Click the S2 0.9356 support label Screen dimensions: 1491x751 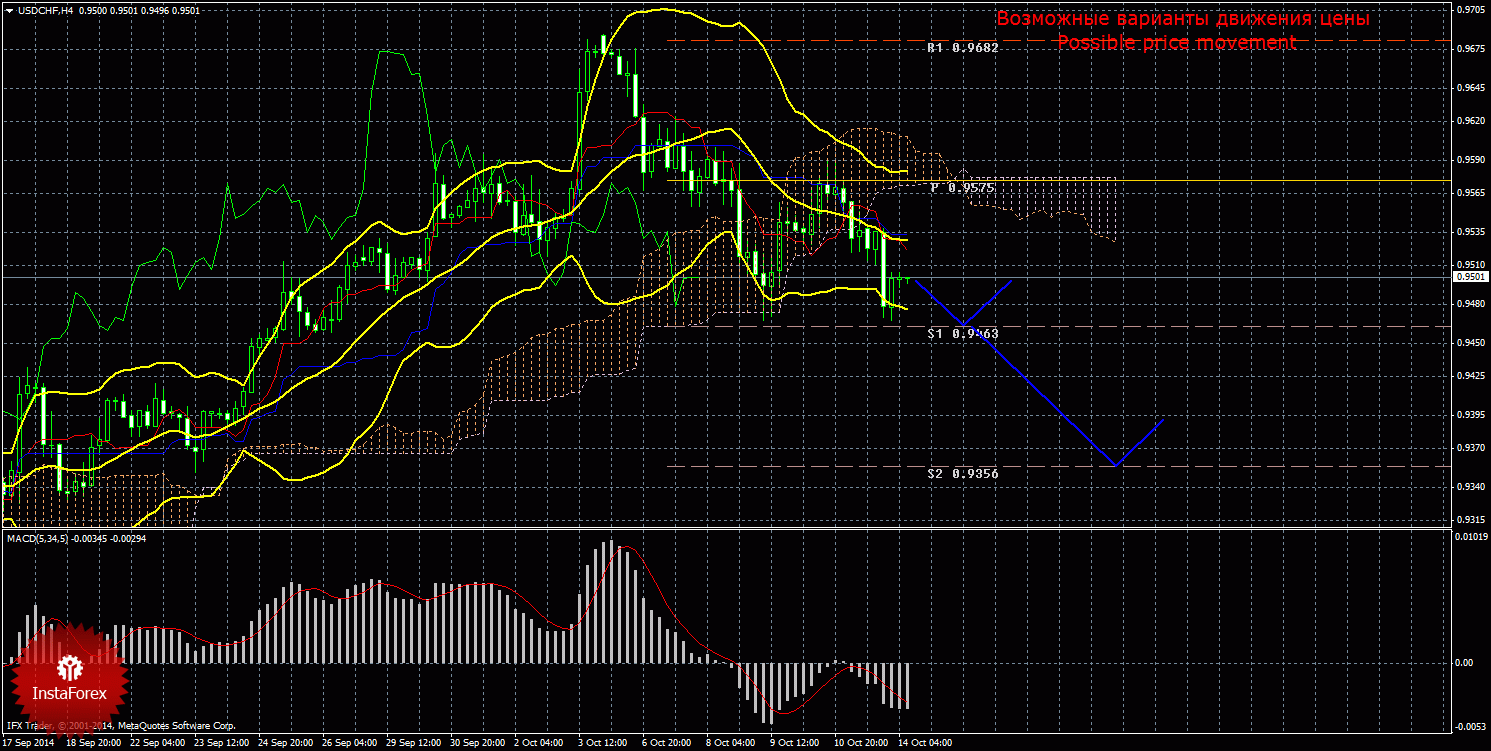(962, 473)
